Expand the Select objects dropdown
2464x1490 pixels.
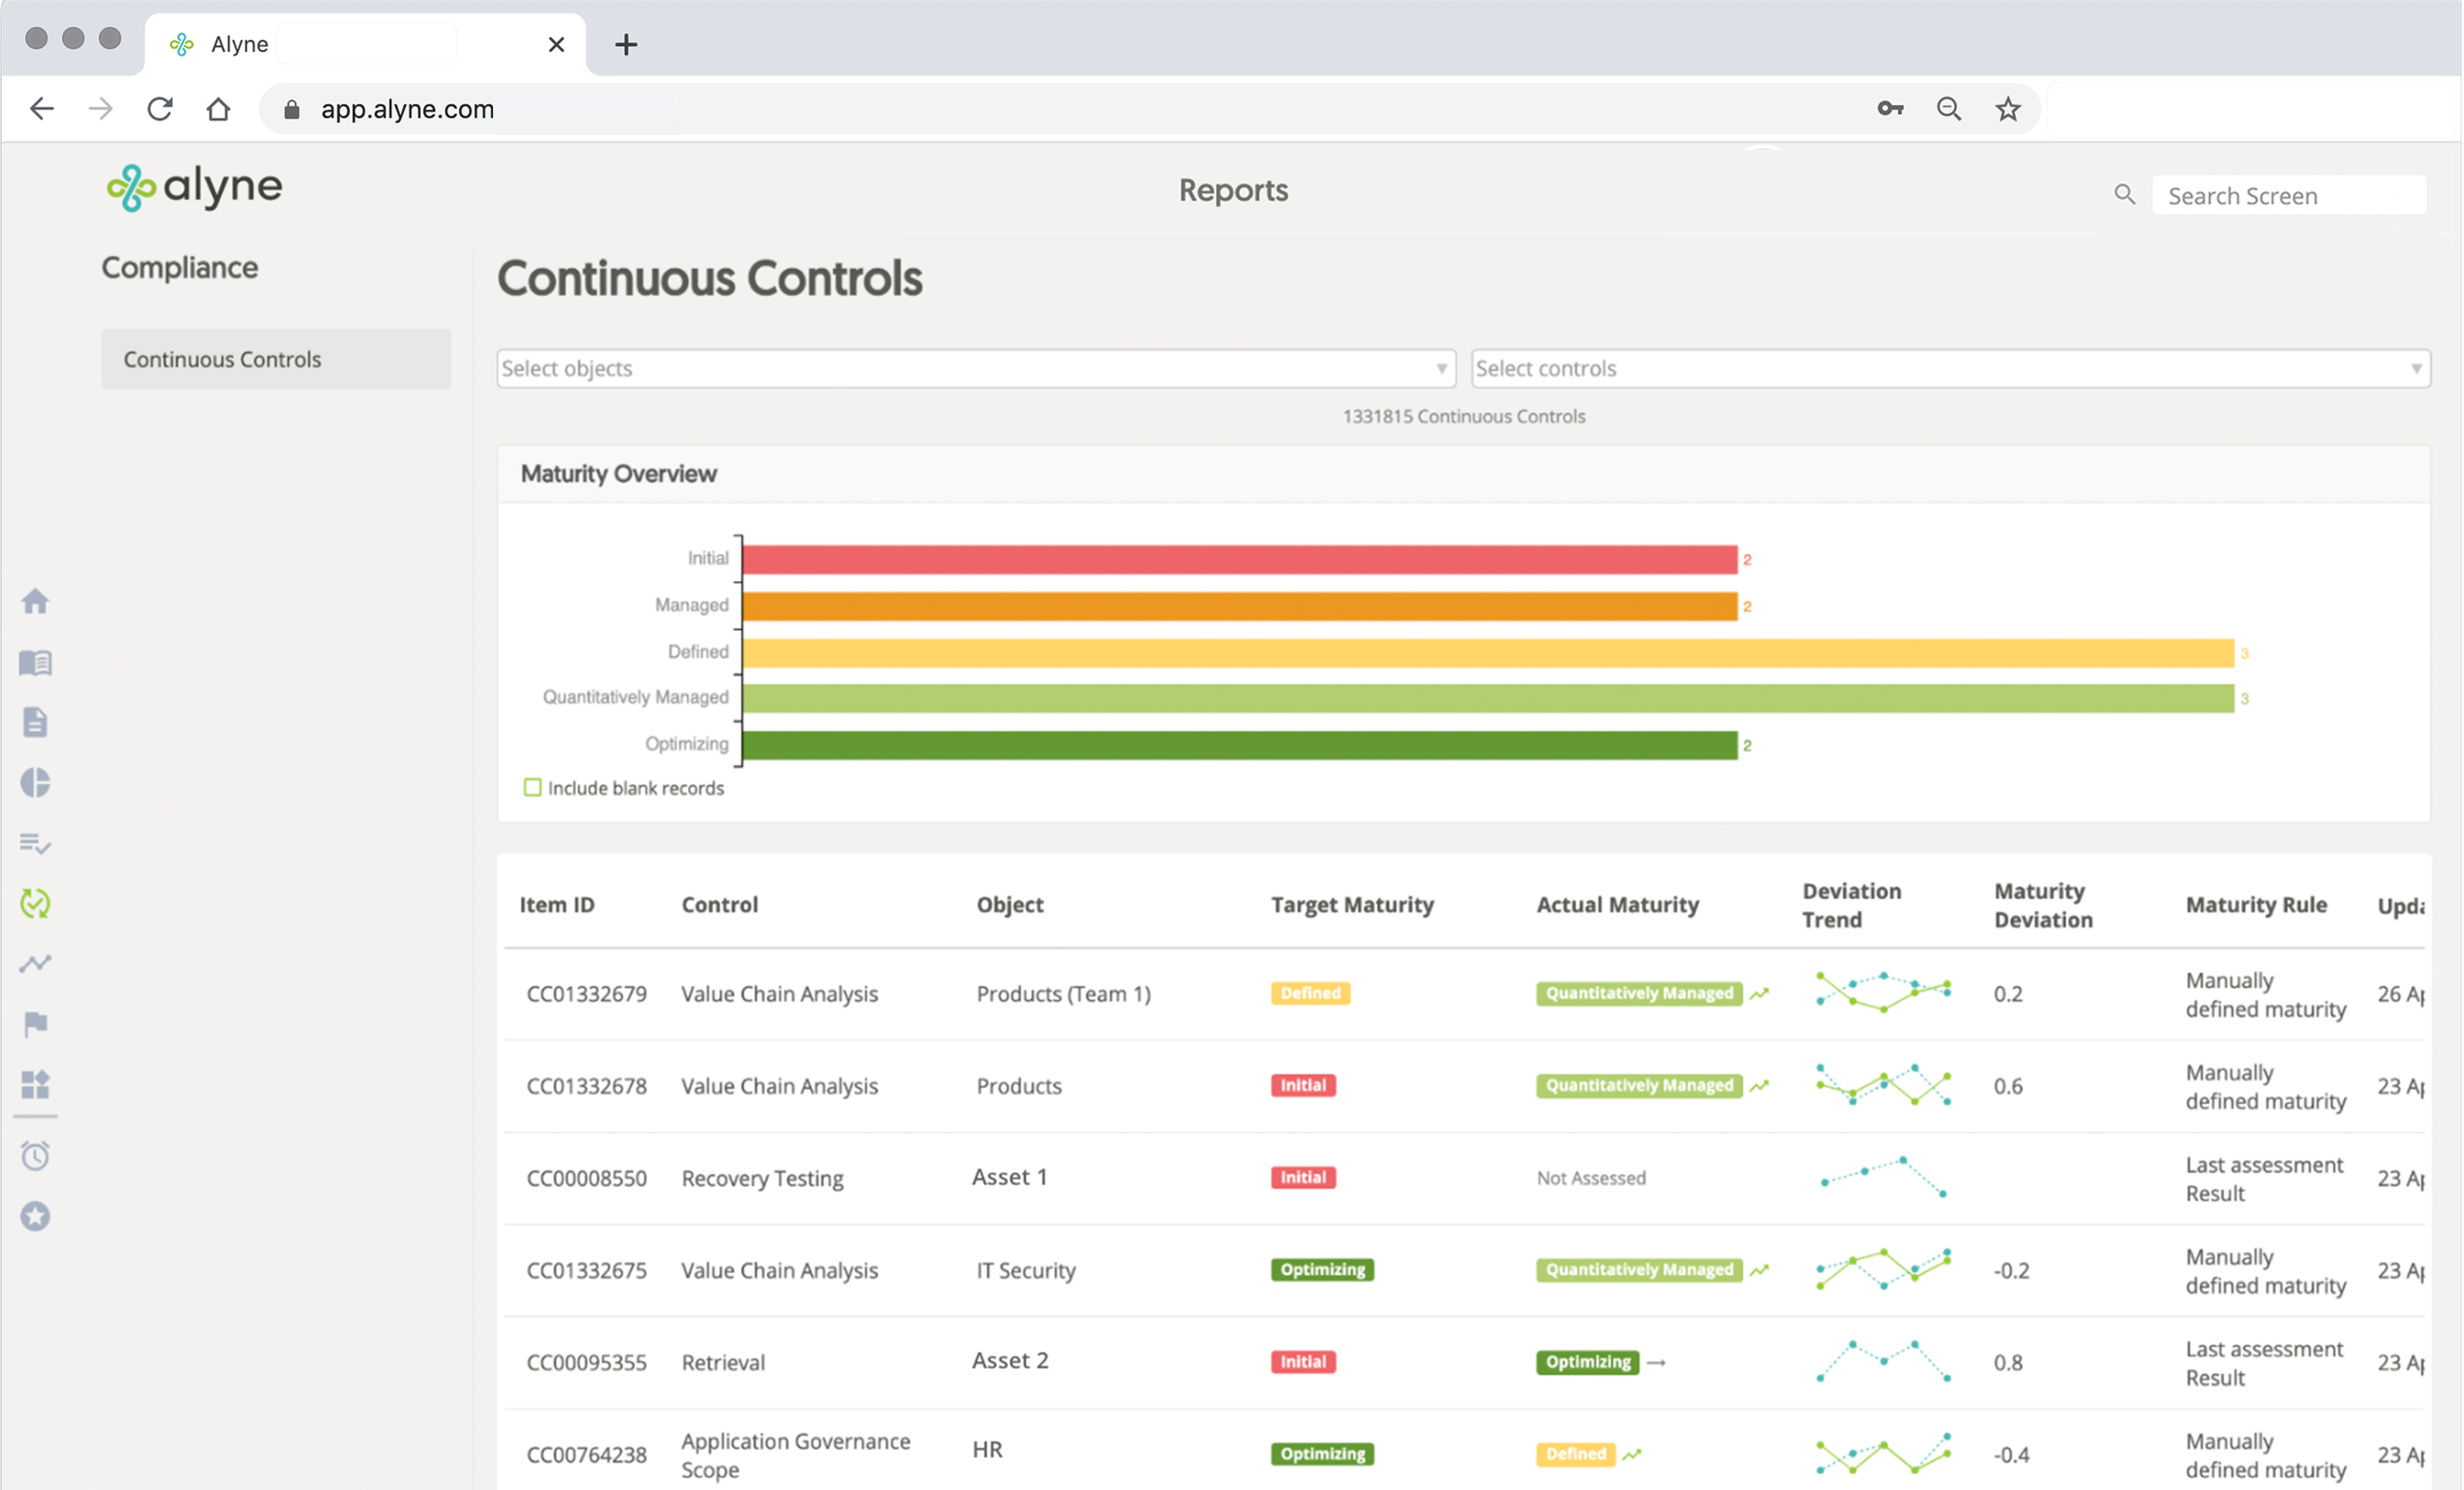click(x=975, y=368)
